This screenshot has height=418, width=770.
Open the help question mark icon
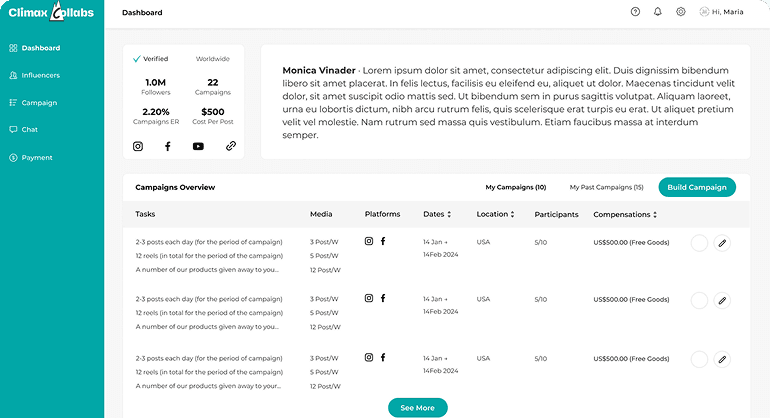click(x=635, y=12)
